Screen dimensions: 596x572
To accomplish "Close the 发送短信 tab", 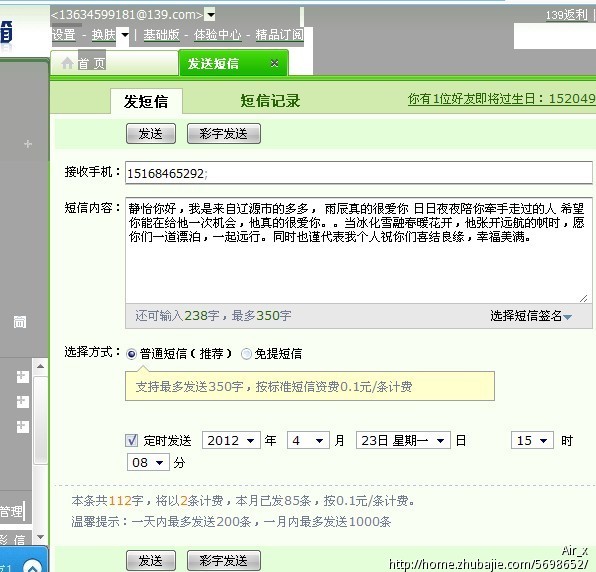I will click(x=274, y=63).
